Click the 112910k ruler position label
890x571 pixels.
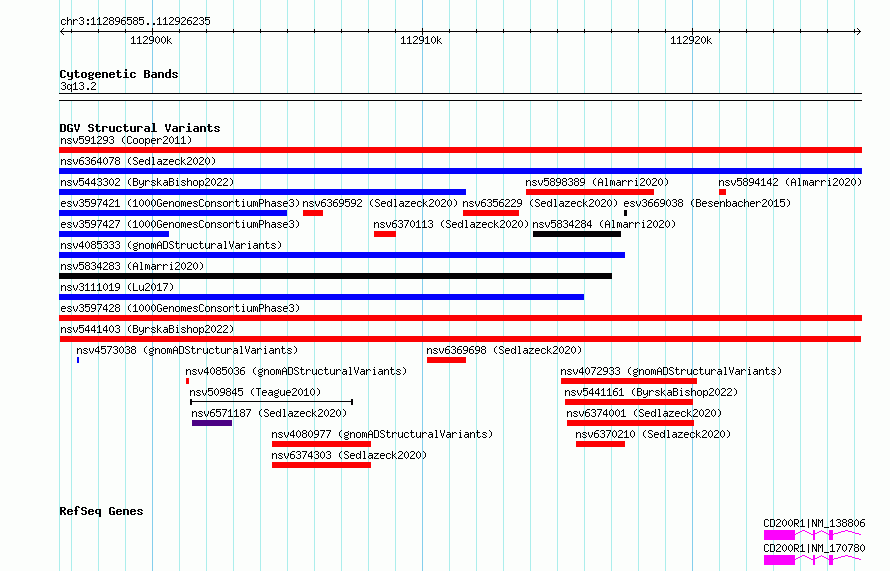tap(421, 40)
